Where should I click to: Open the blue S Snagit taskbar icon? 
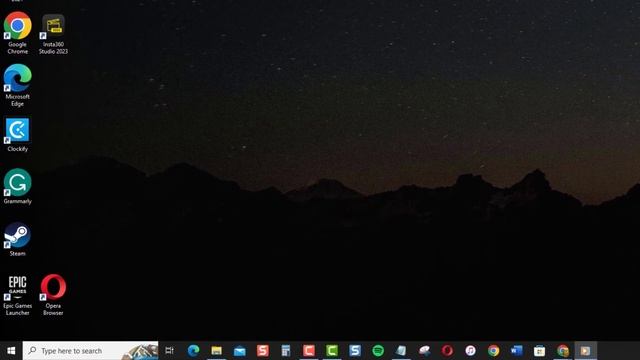355,351
